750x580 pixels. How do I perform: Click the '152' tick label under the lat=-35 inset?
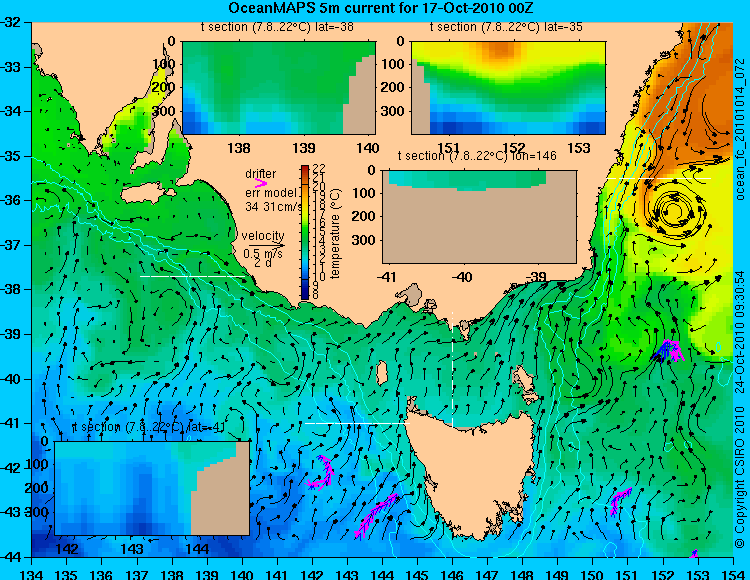pyautogui.click(x=514, y=148)
